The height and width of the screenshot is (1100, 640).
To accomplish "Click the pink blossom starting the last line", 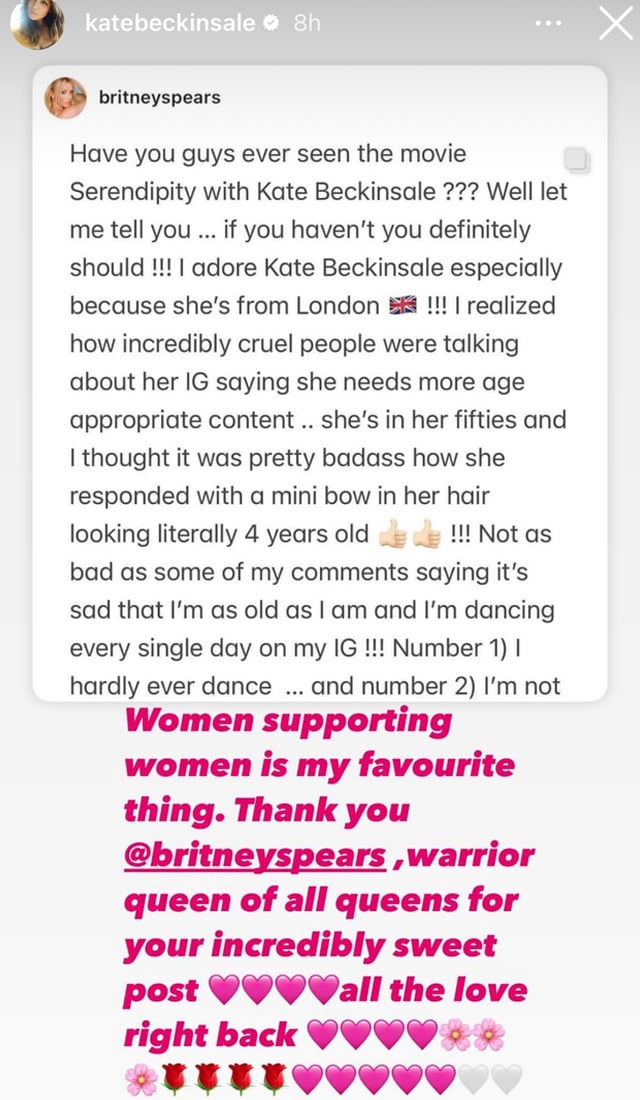I will pos(141,1079).
